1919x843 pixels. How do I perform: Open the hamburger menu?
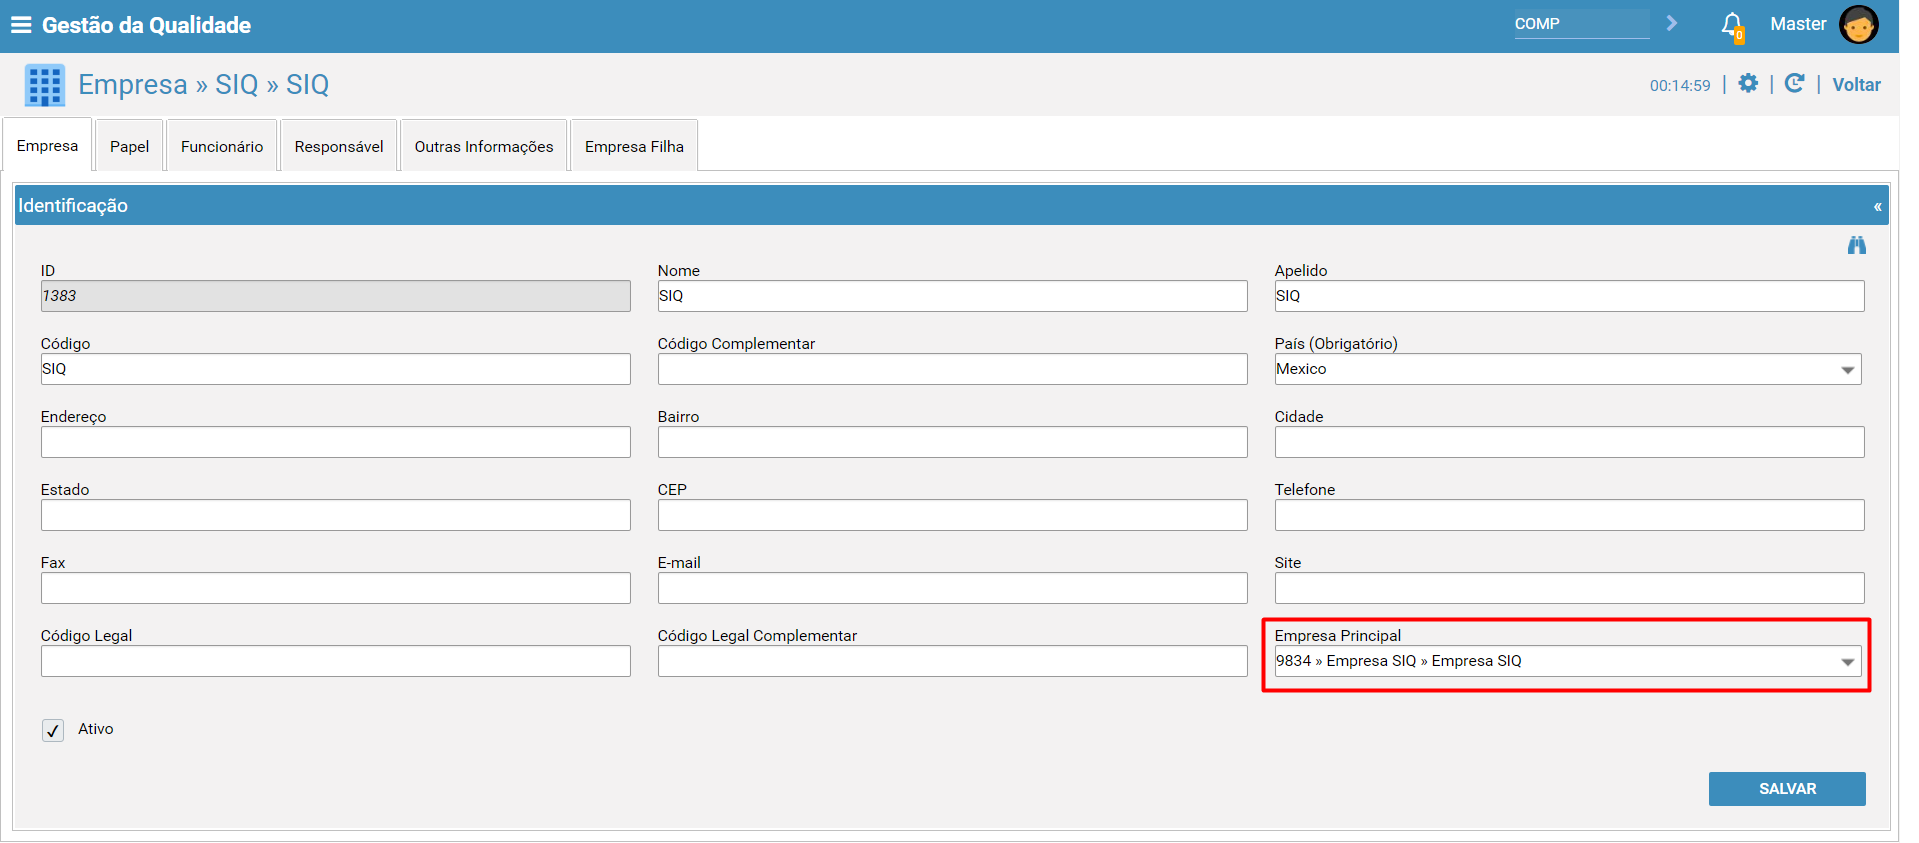pos(21,25)
